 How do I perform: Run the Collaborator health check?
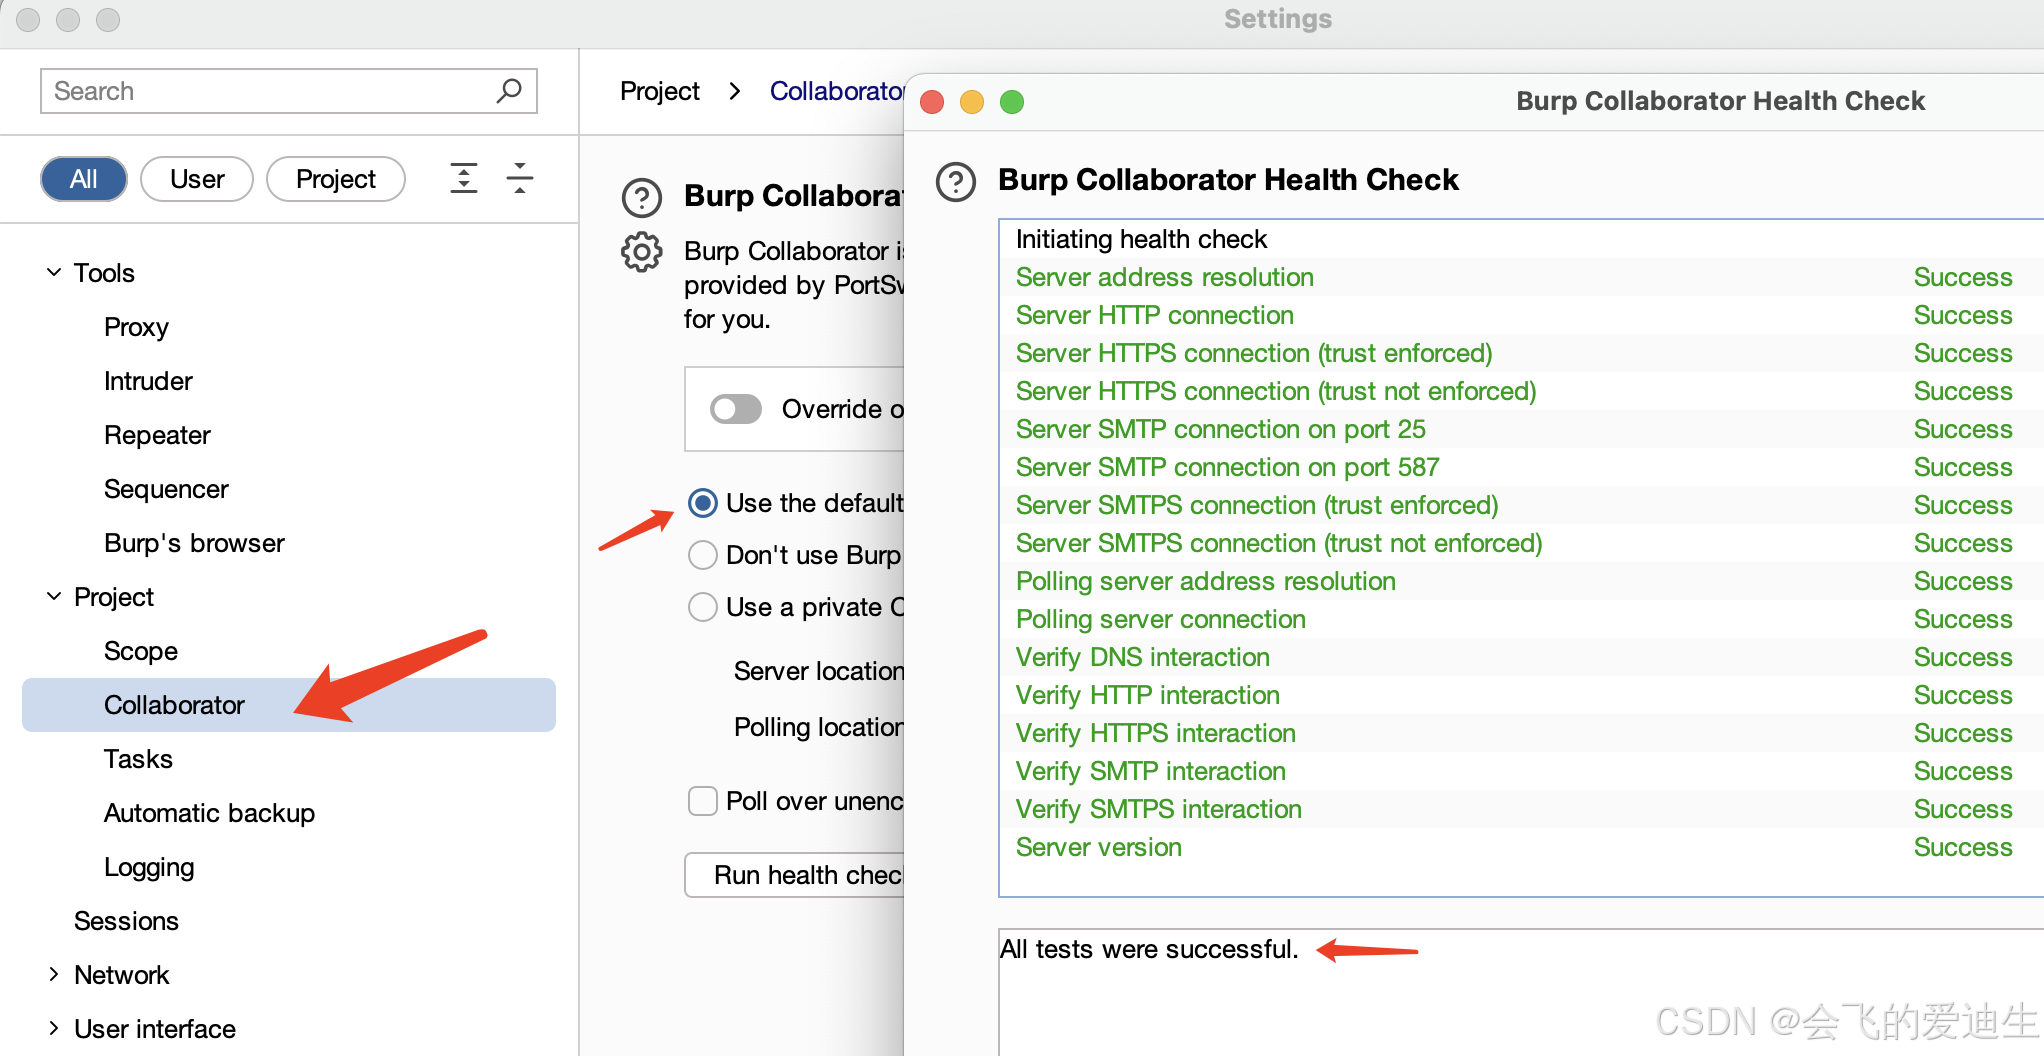(x=795, y=875)
